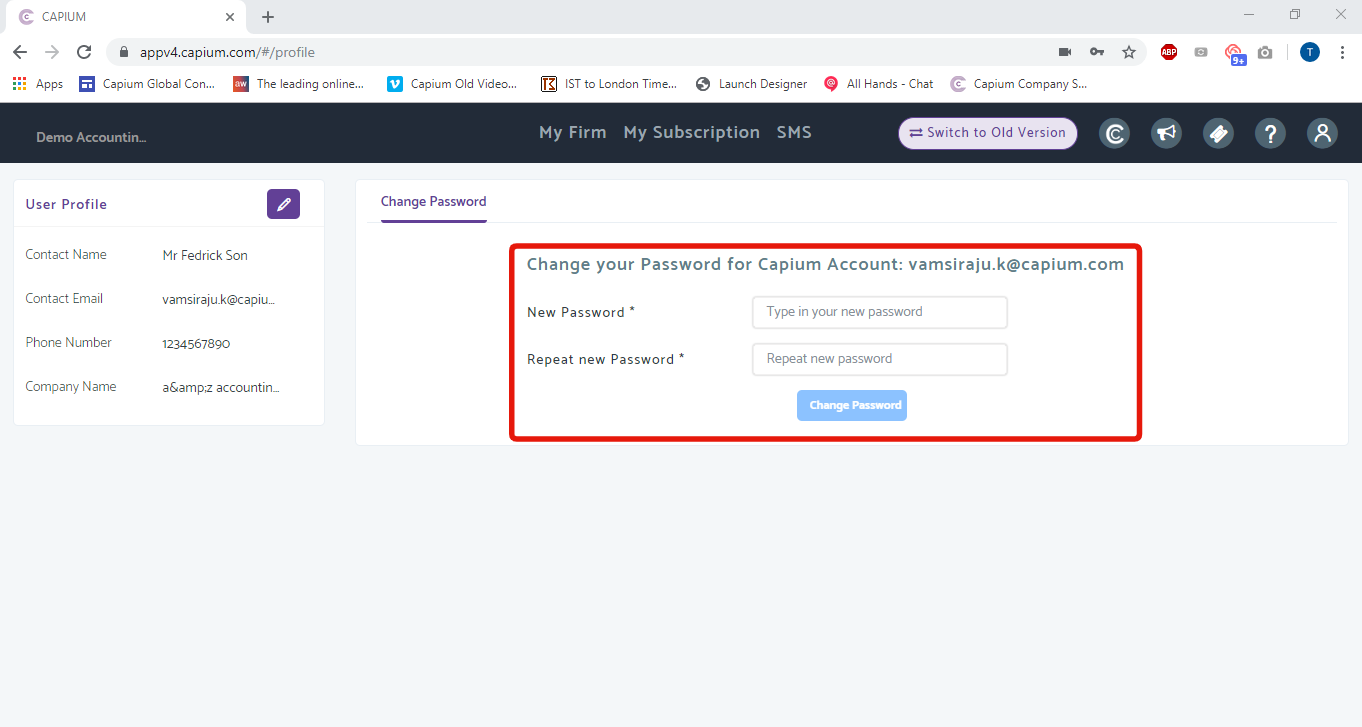Open Capium Old Video... bookmark

pos(453,84)
